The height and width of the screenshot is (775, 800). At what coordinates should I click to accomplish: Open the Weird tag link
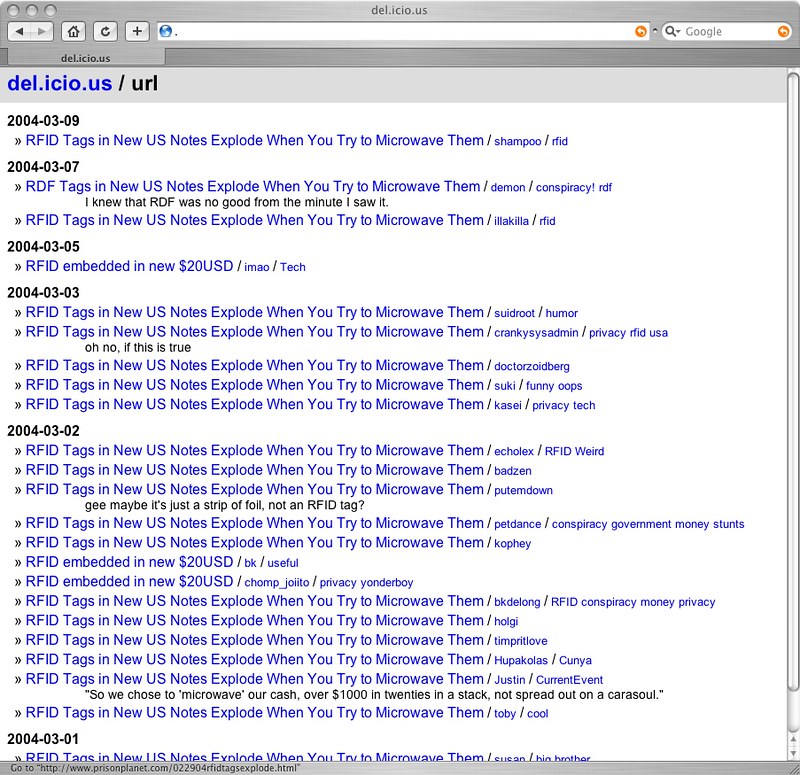coord(590,451)
